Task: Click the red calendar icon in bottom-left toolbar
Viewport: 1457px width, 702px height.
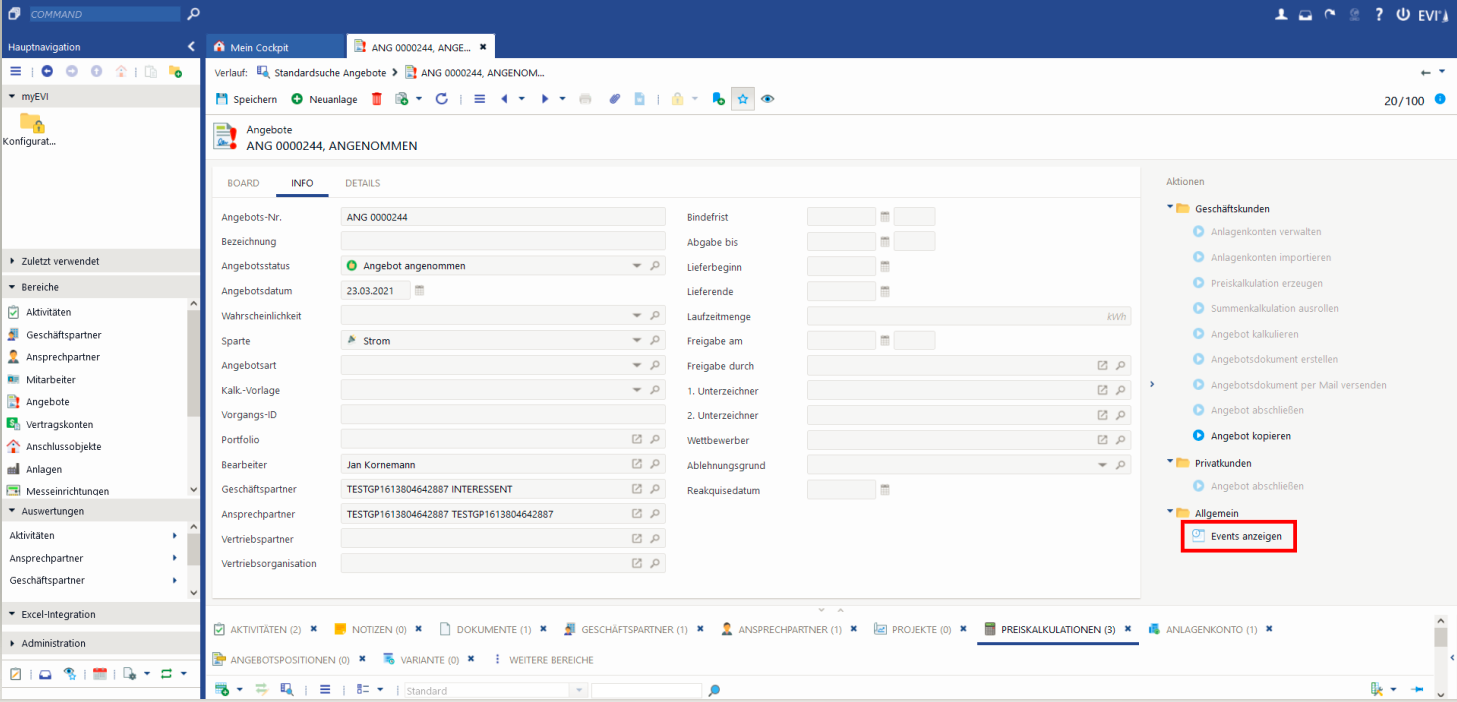Action: point(100,674)
